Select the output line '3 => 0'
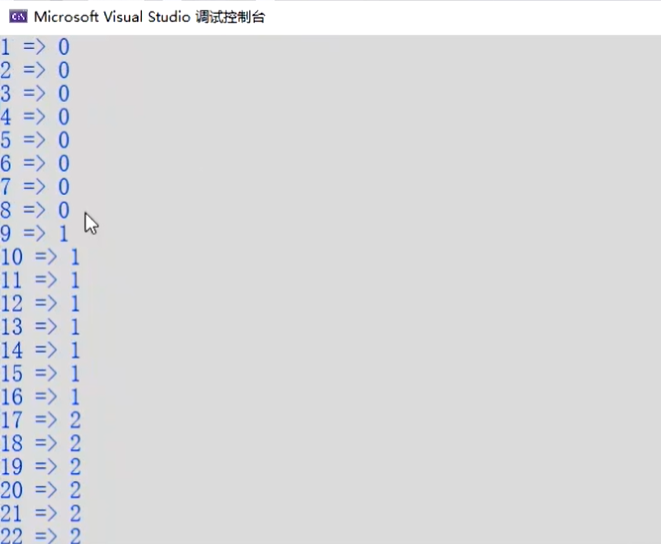The width and height of the screenshot is (661, 544). point(35,93)
